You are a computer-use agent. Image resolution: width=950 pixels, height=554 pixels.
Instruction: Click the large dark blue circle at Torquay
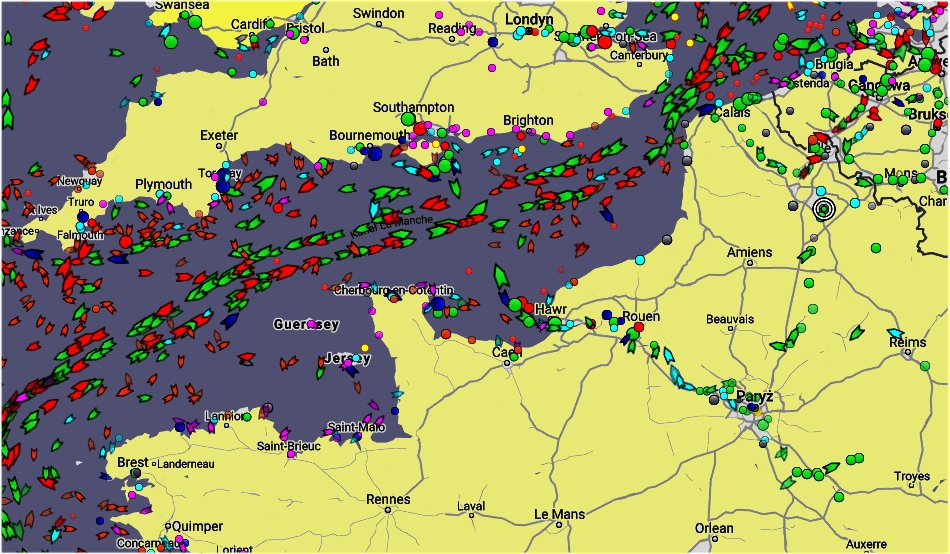[x=221, y=185]
